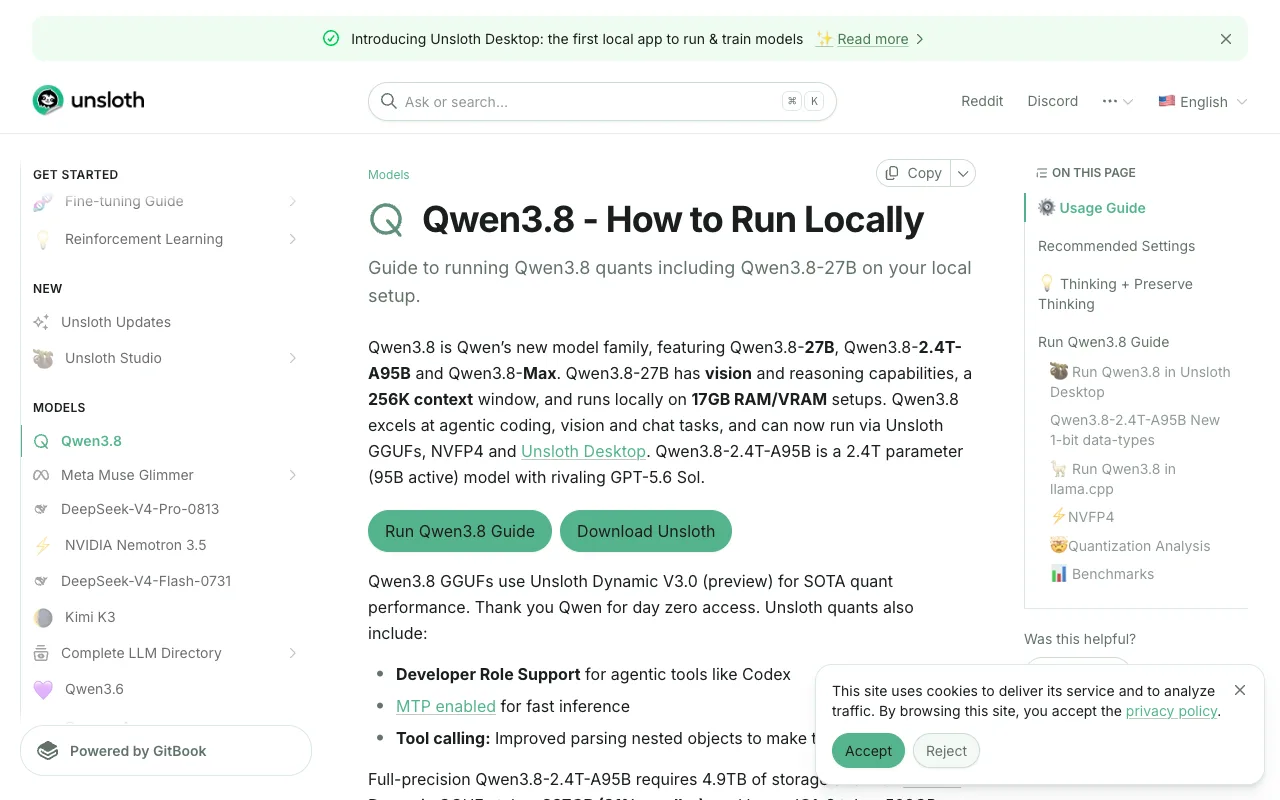The width and height of the screenshot is (1280, 800).
Task: Click the unsloth wordmark text
Action: 107,100
